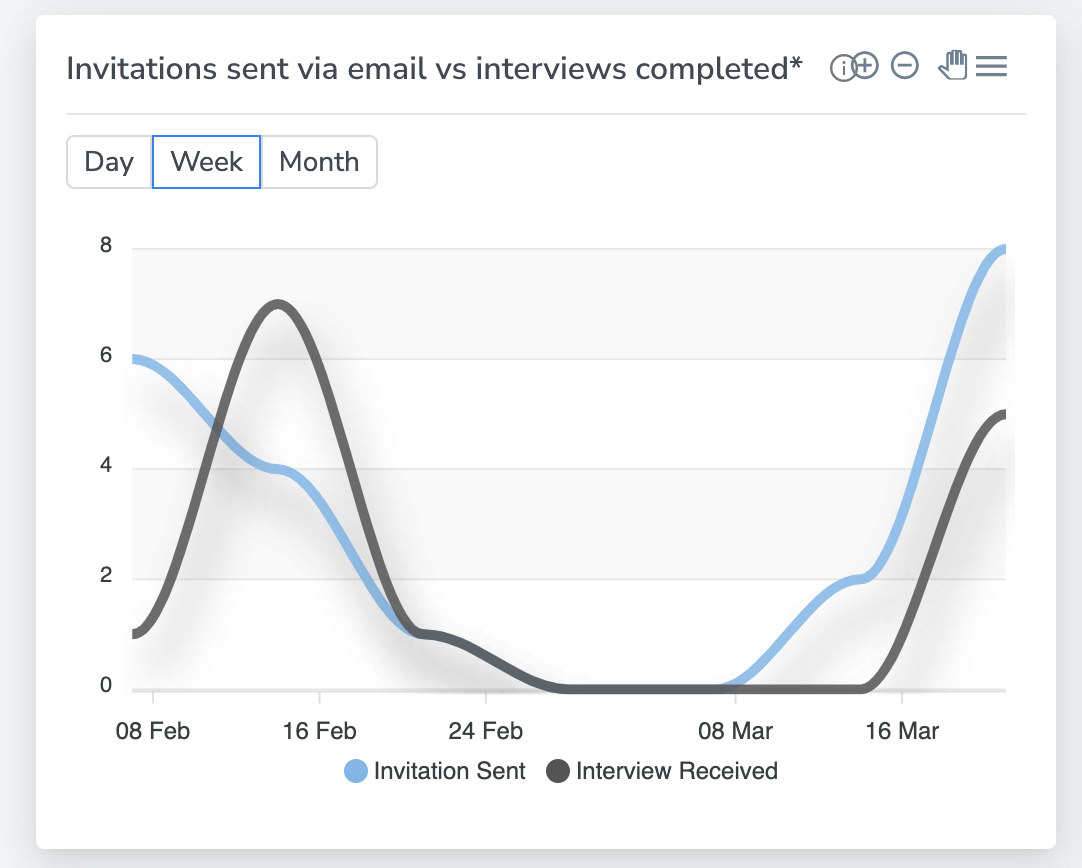Zoom in on the chart
The image size is (1082, 868).
[x=865, y=67]
